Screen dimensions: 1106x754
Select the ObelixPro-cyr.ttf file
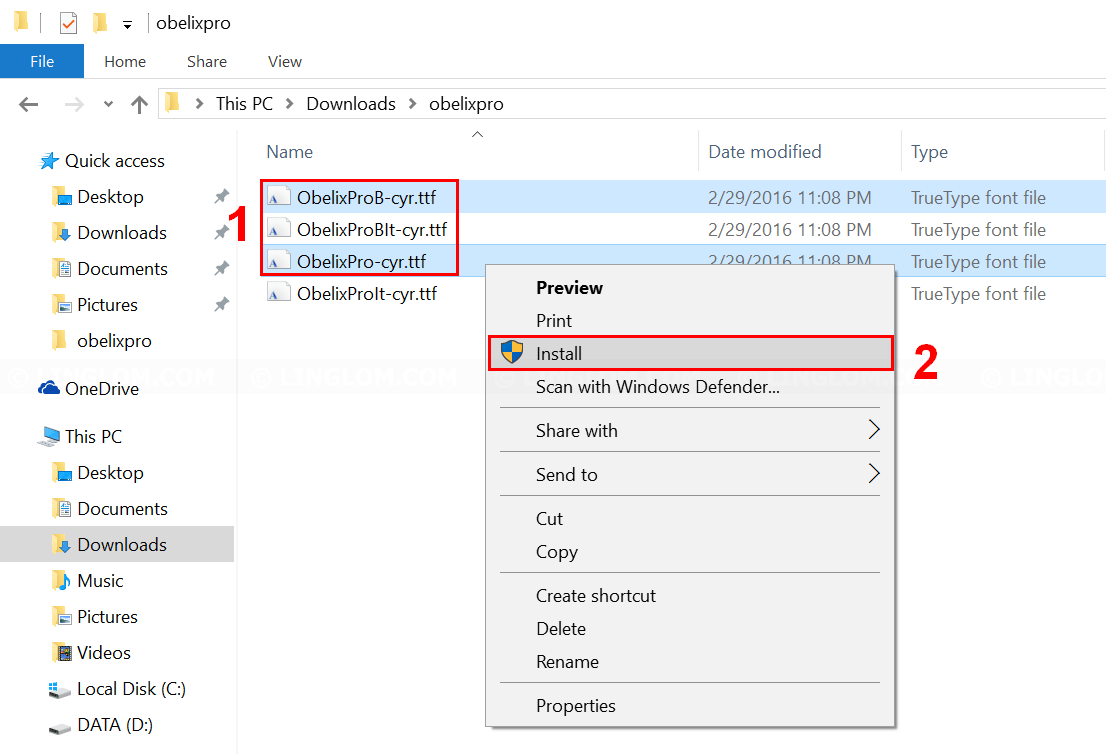(x=361, y=262)
